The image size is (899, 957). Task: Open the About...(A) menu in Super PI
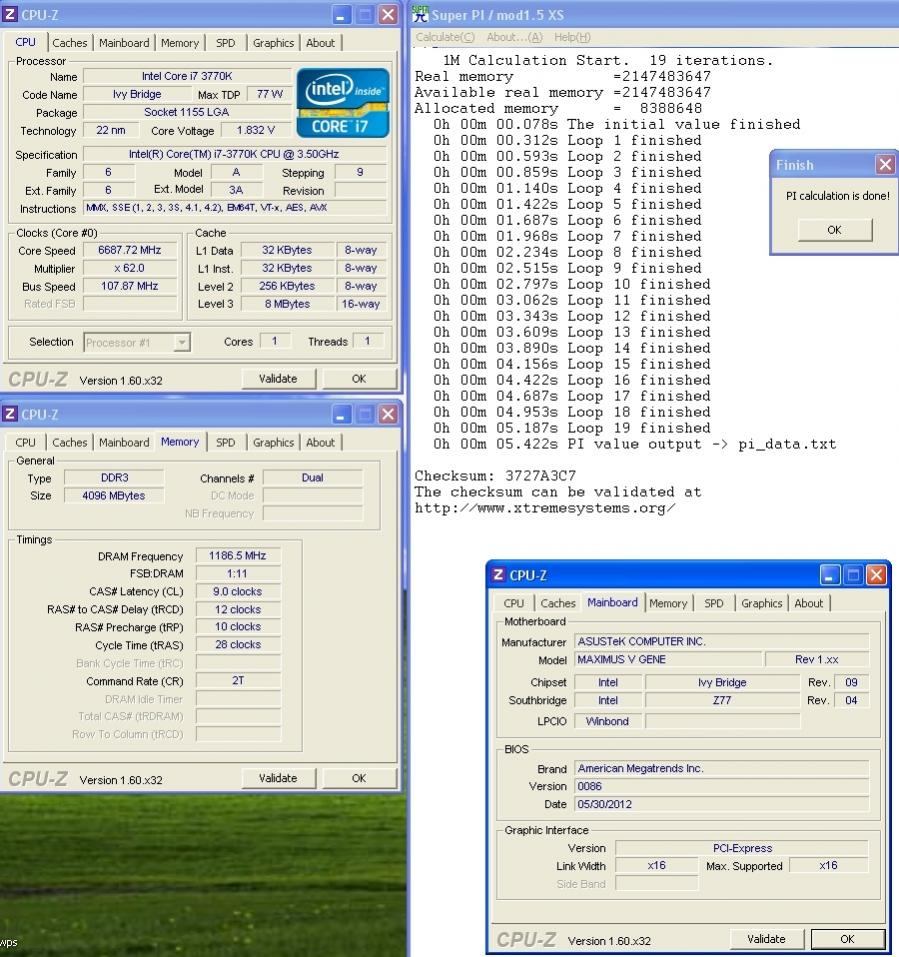tap(514, 37)
